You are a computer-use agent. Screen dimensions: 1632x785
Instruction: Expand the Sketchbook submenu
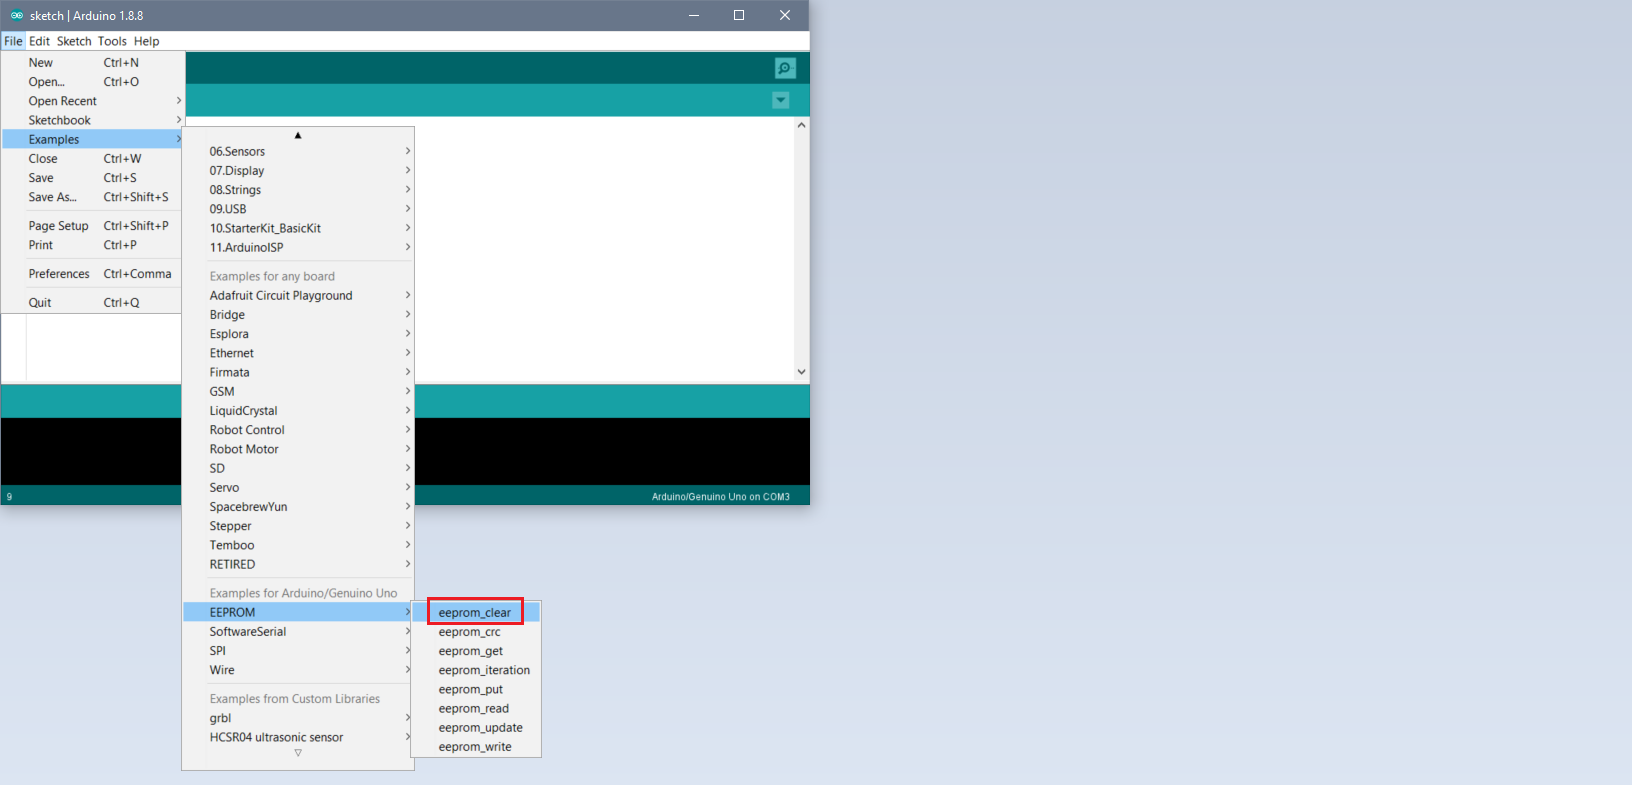coord(93,120)
